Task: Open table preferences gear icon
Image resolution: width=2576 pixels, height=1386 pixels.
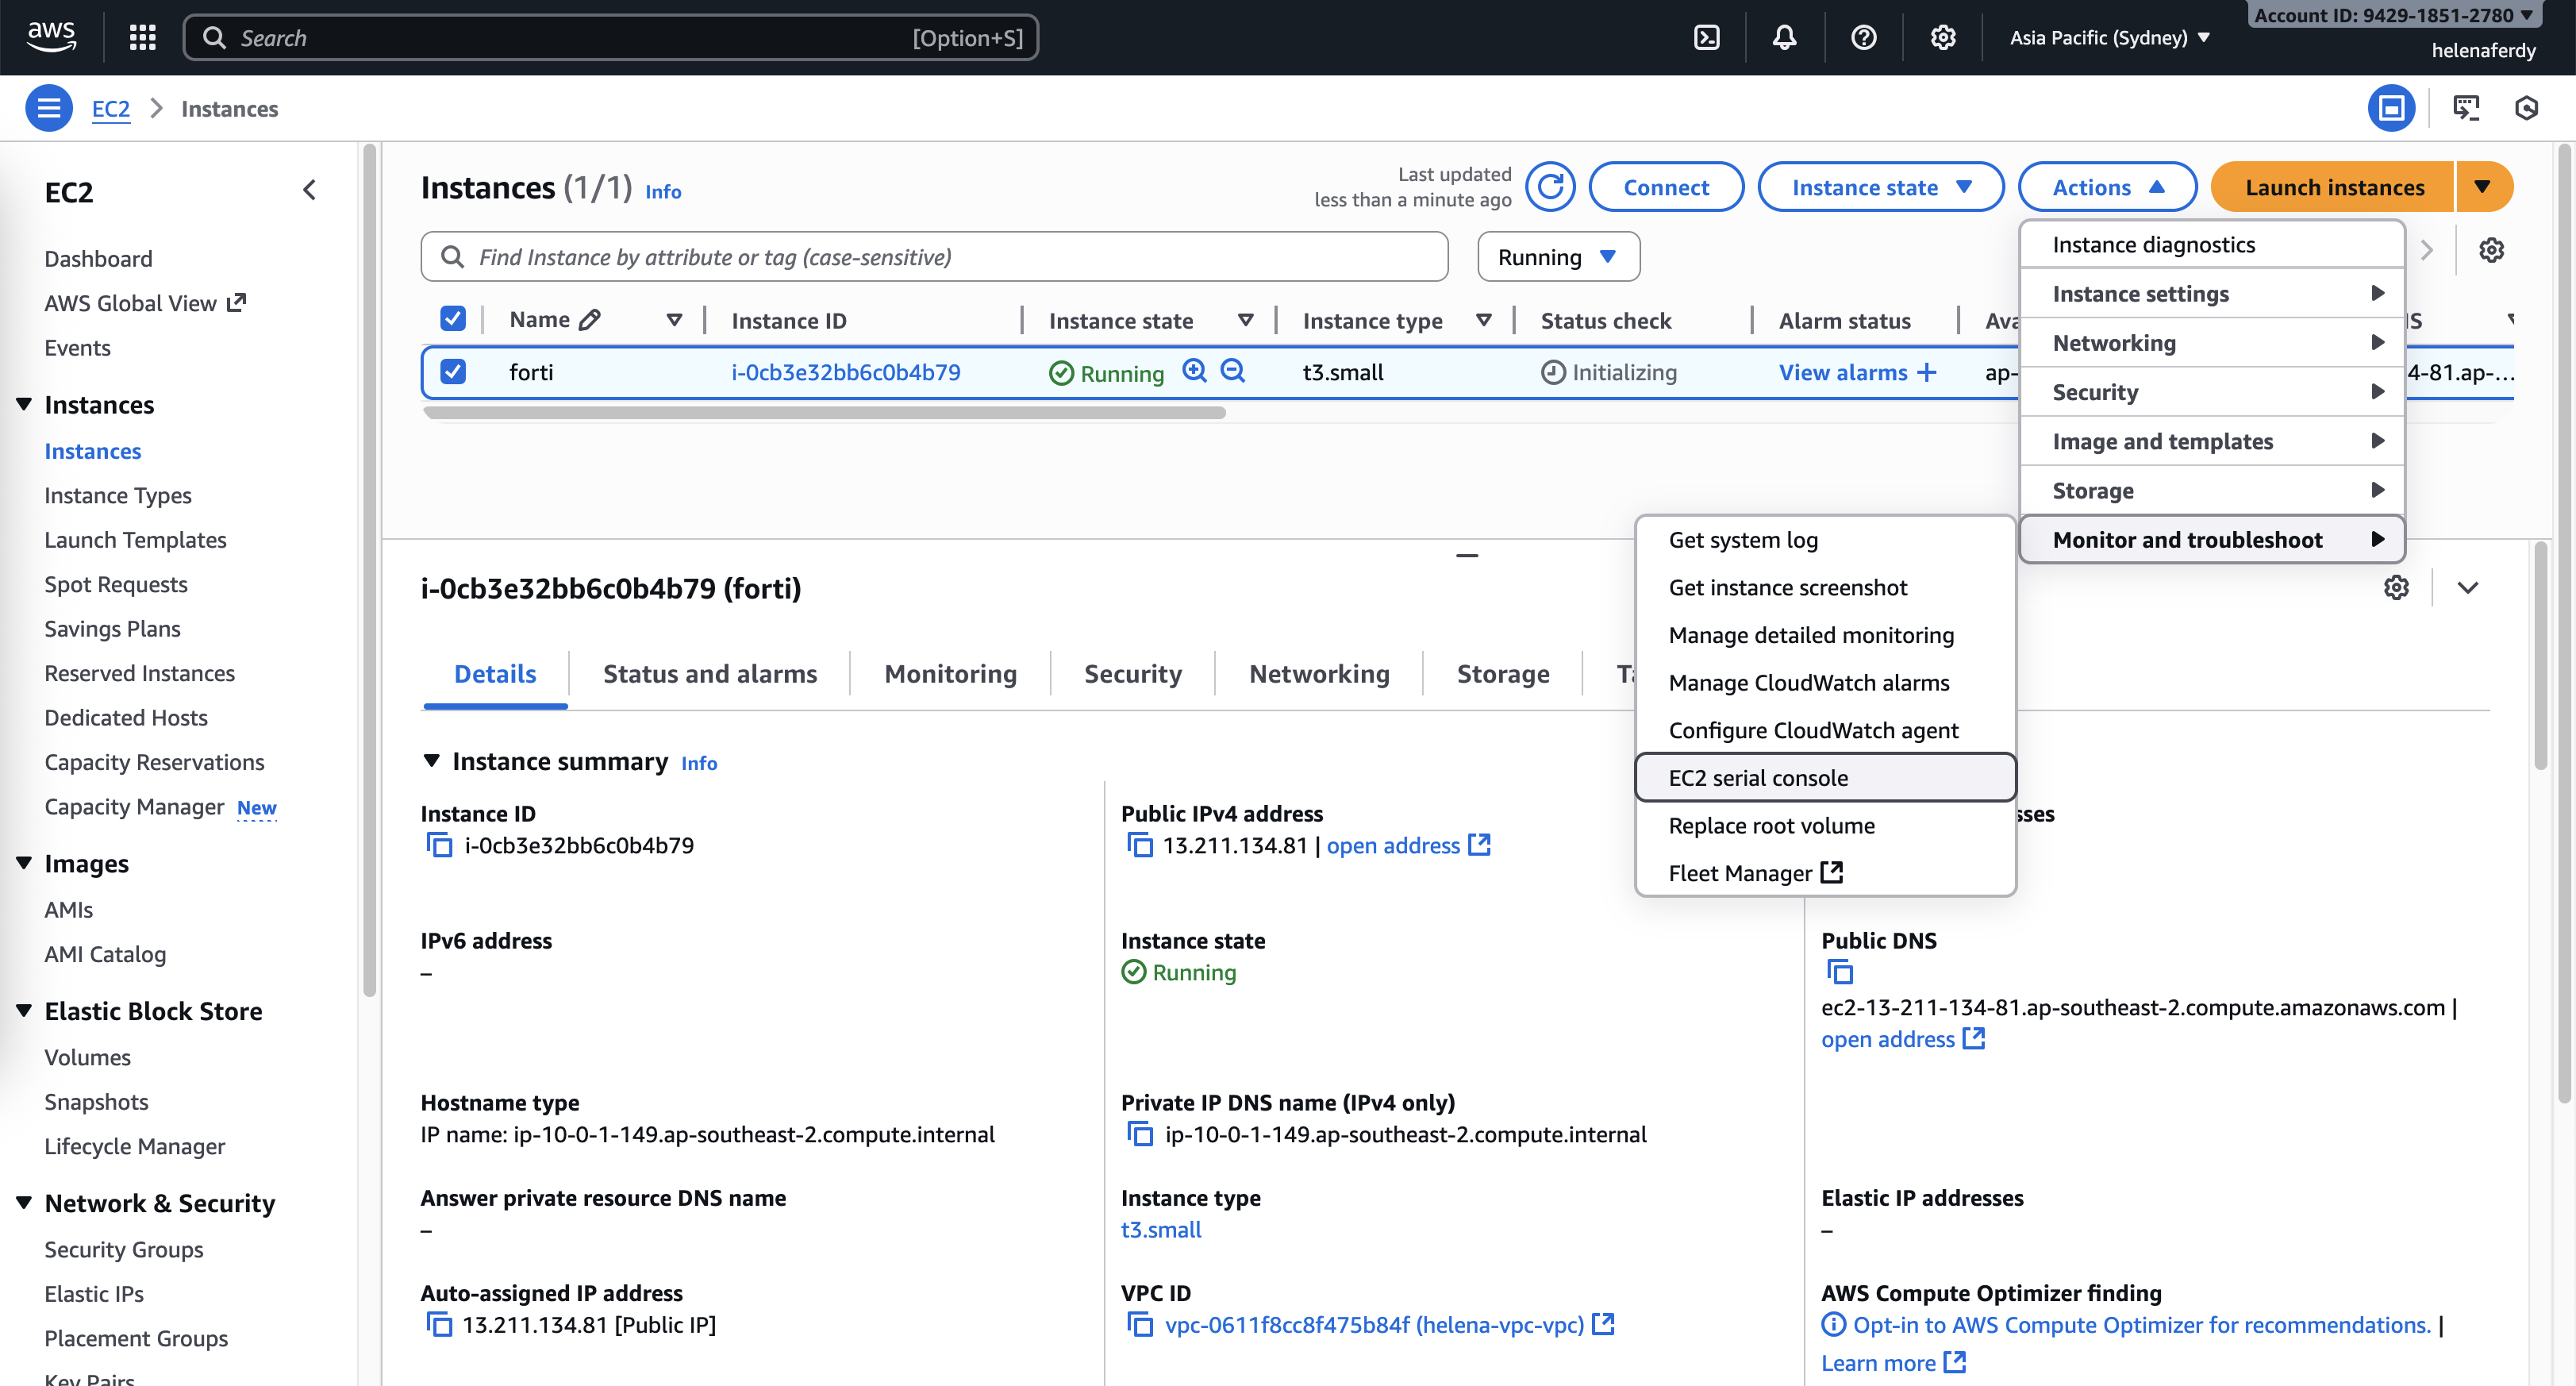Action: (x=2491, y=250)
